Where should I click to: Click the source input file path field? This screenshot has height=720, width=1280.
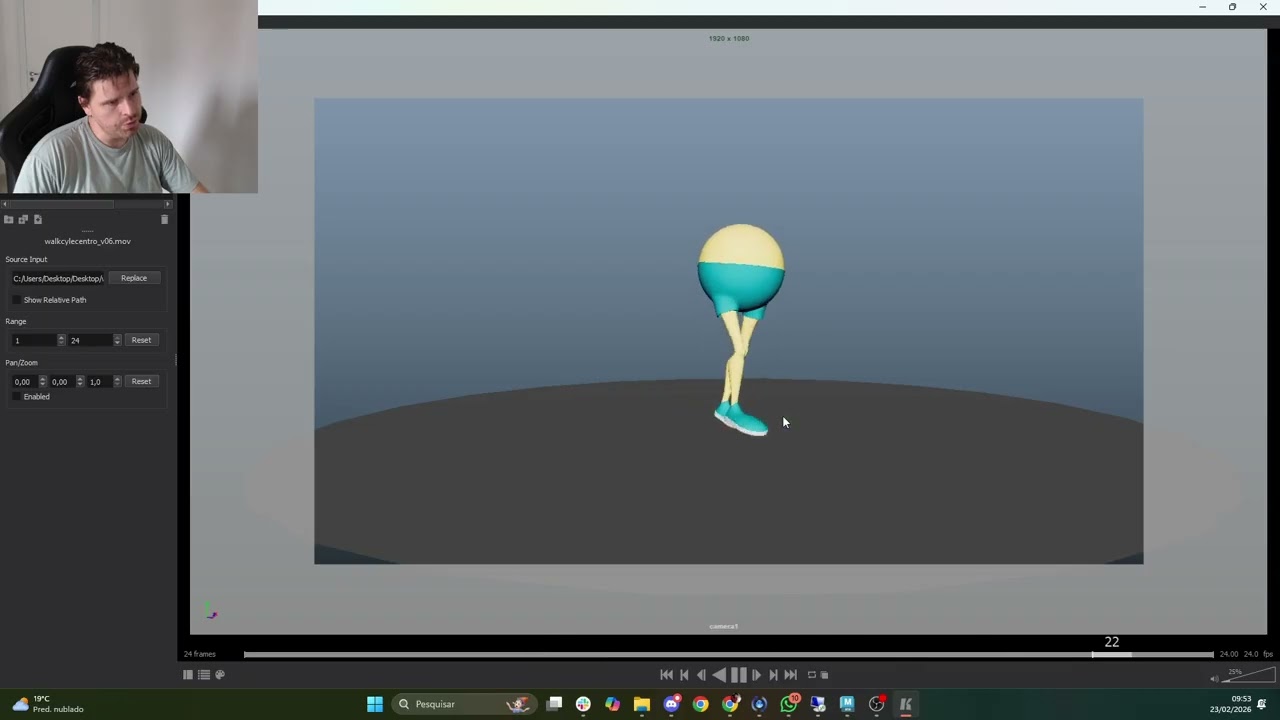(57, 278)
